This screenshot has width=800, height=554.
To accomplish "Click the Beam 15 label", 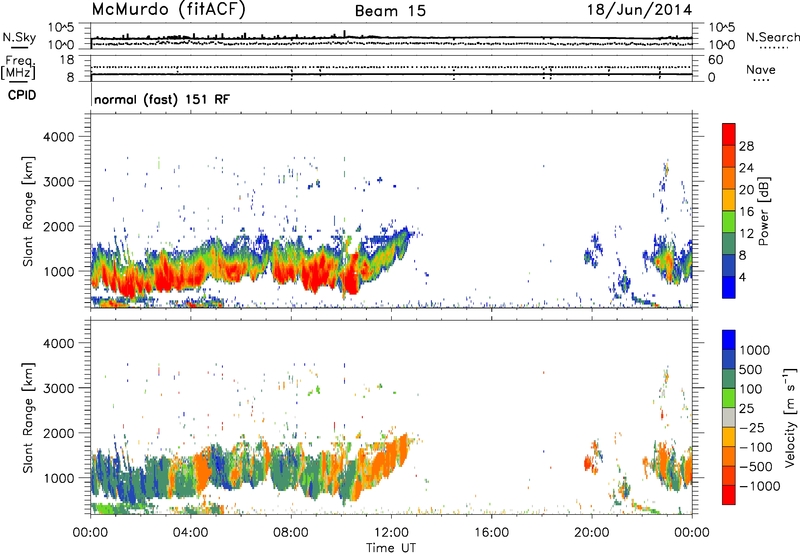I will 390,11.
